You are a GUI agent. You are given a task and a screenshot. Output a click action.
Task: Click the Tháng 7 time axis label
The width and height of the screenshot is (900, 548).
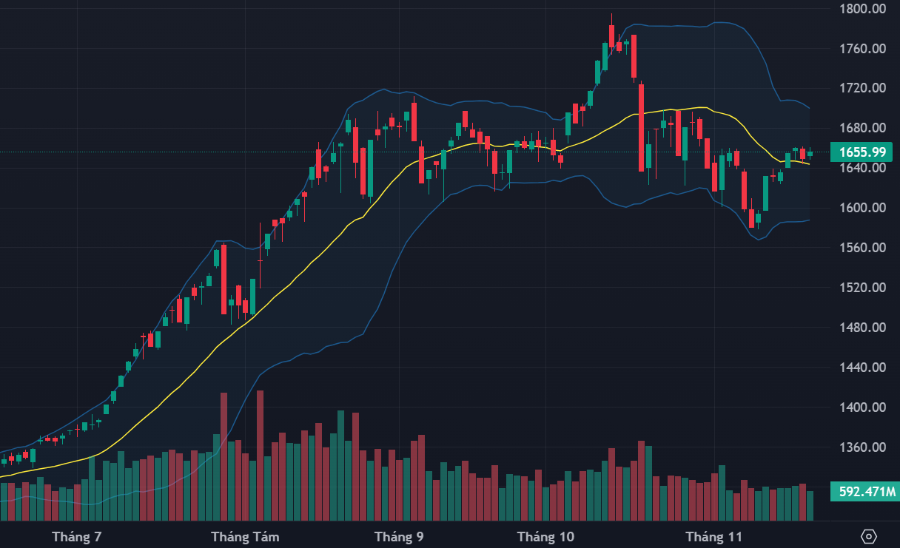point(77,537)
